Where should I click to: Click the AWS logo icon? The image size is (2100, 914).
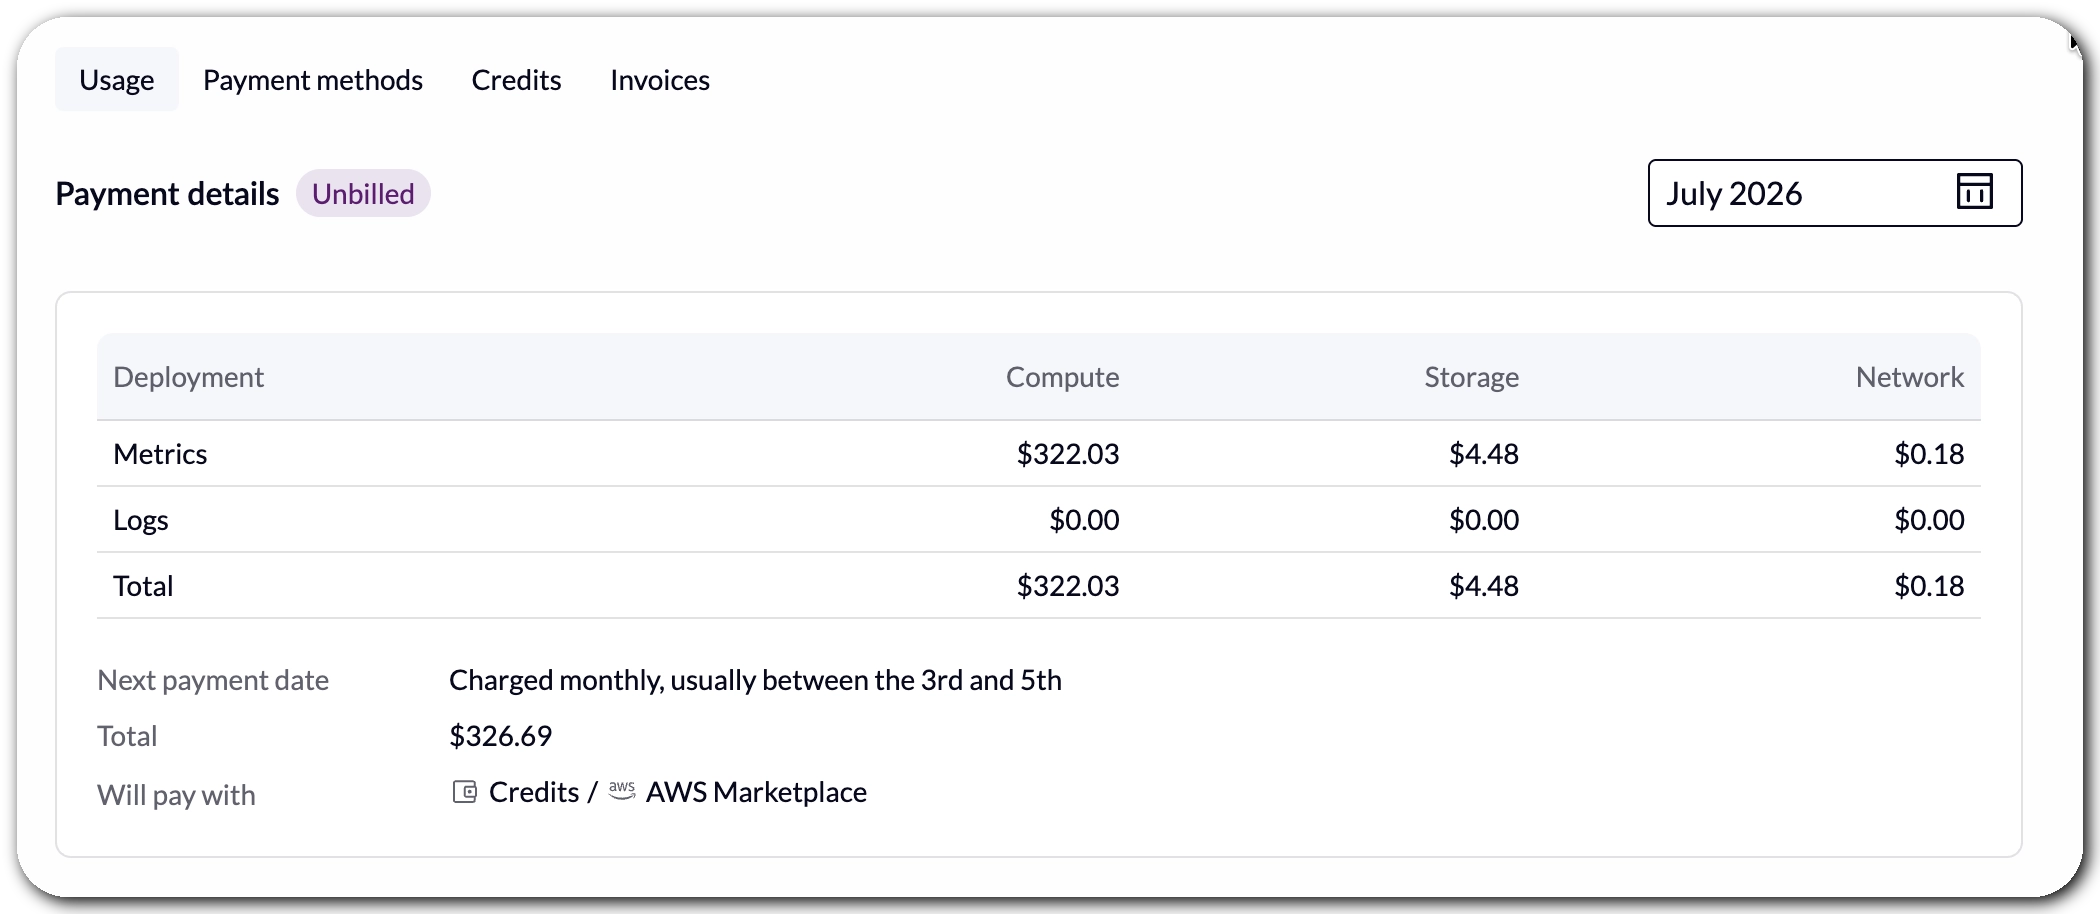pyautogui.click(x=622, y=790)
